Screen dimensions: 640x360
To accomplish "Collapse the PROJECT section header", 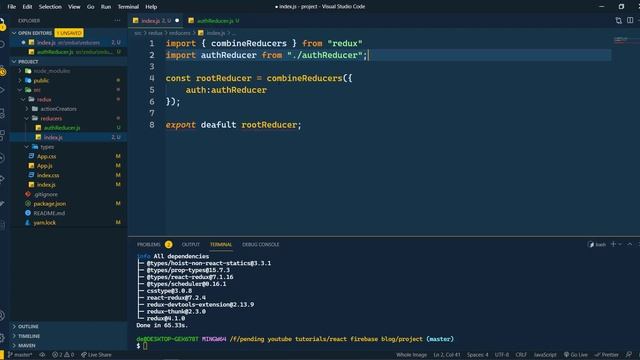I will point(69,62).
